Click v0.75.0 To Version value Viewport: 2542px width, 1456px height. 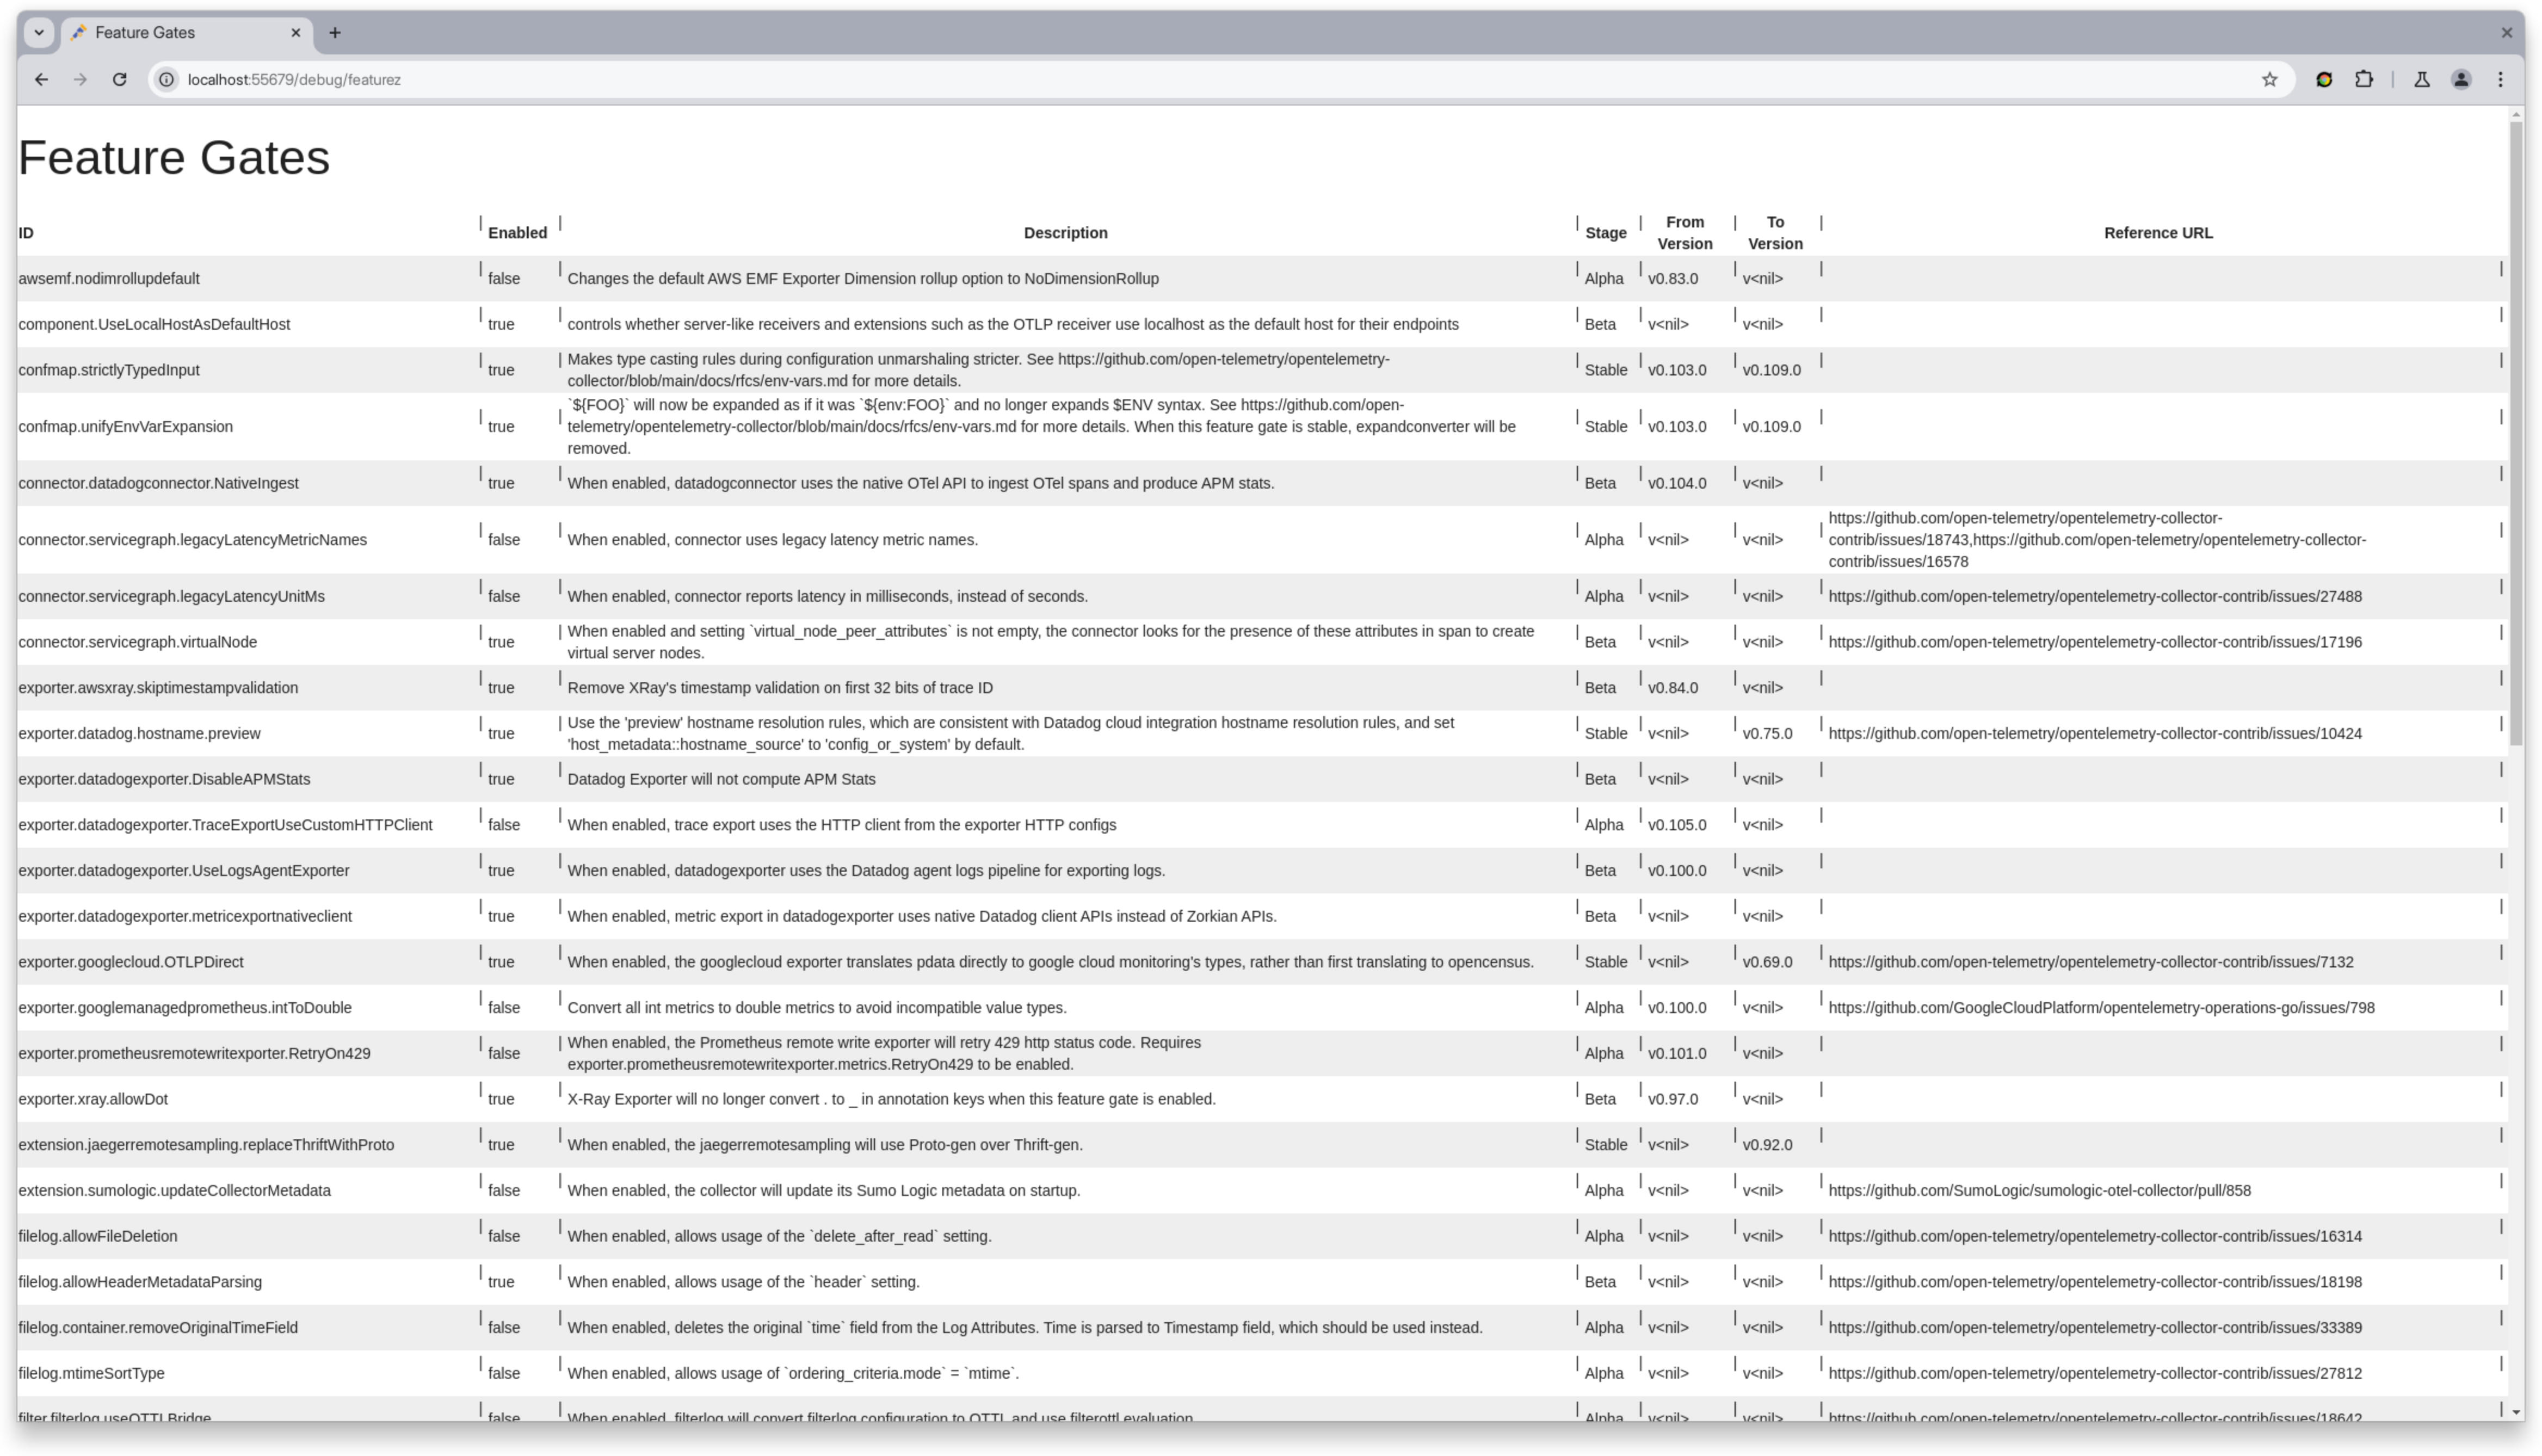[x=1767, y=734]
